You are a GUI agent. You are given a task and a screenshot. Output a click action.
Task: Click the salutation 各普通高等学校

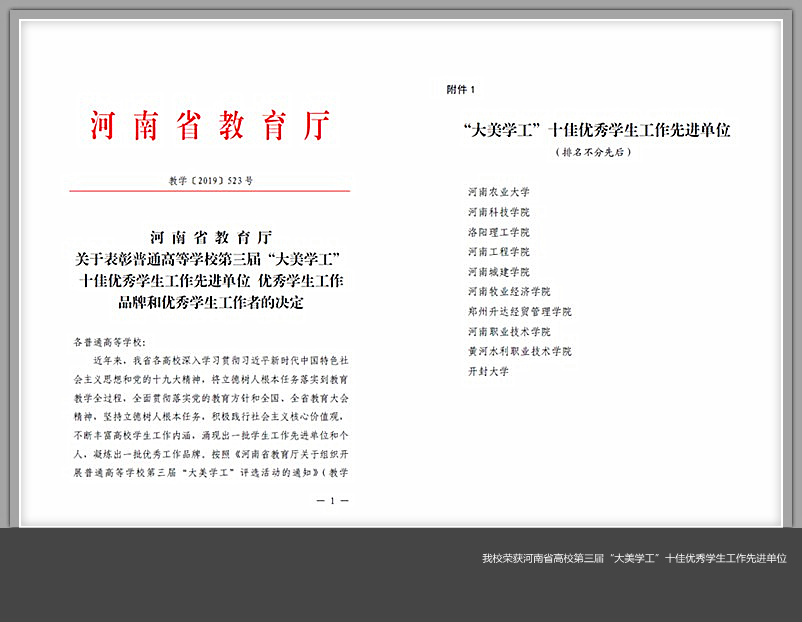point(110,340)
